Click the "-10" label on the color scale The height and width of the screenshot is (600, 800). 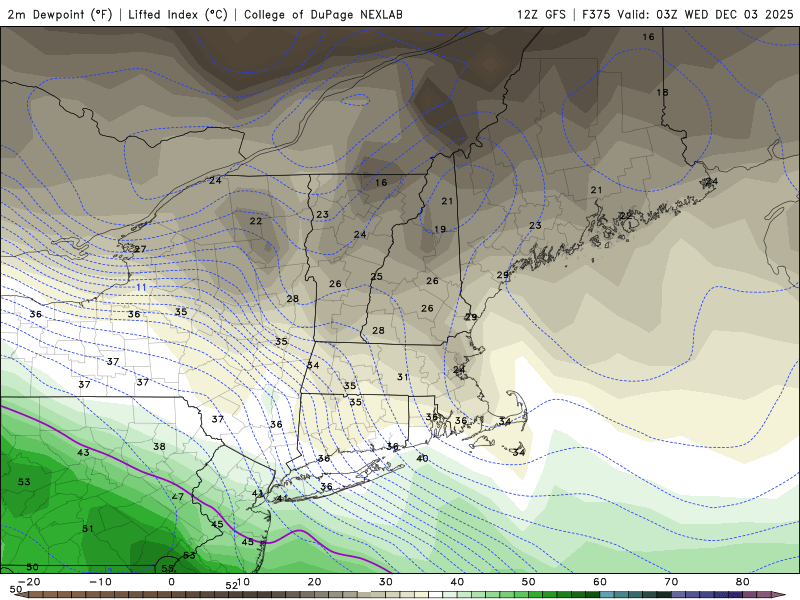(x=100, y=582)
